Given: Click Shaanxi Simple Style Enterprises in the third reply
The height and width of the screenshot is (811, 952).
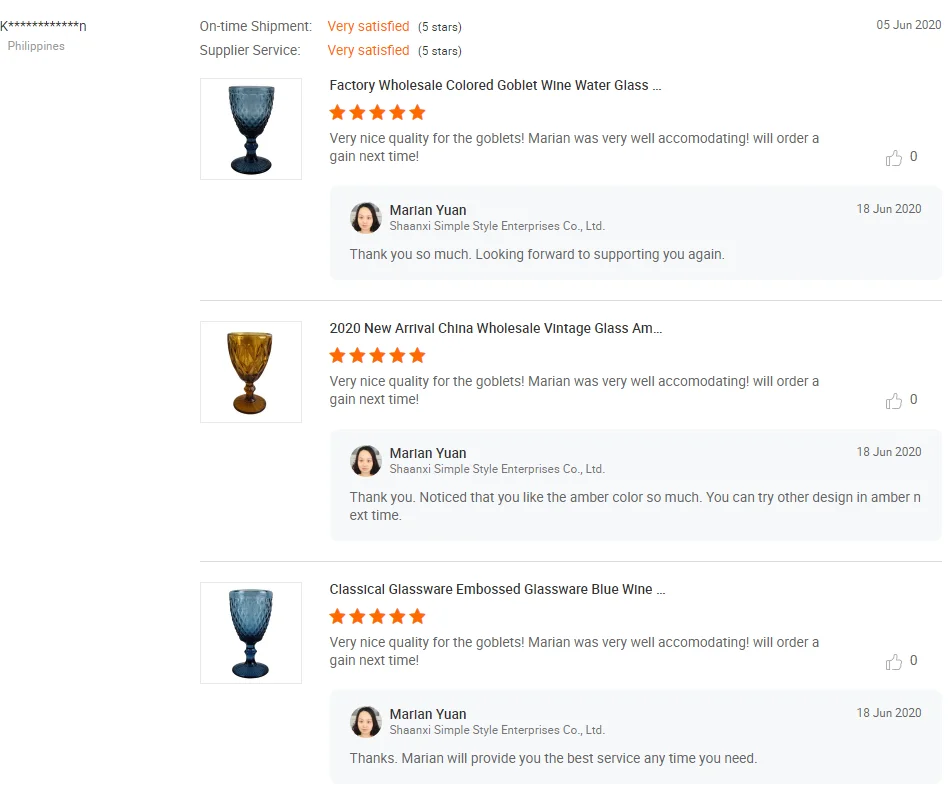Looking at the screenshot, I should [497, 730].
